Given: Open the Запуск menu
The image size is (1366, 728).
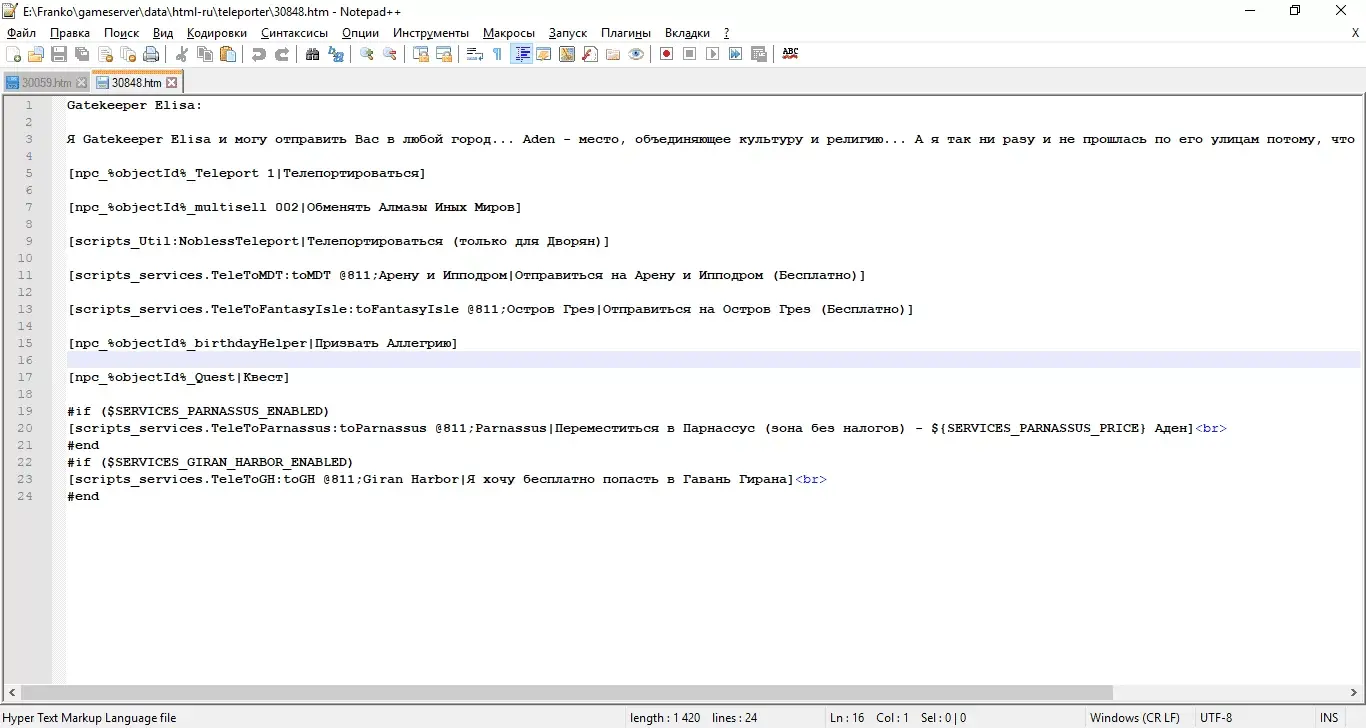Looking at the screenshot, I should [568, 33].
